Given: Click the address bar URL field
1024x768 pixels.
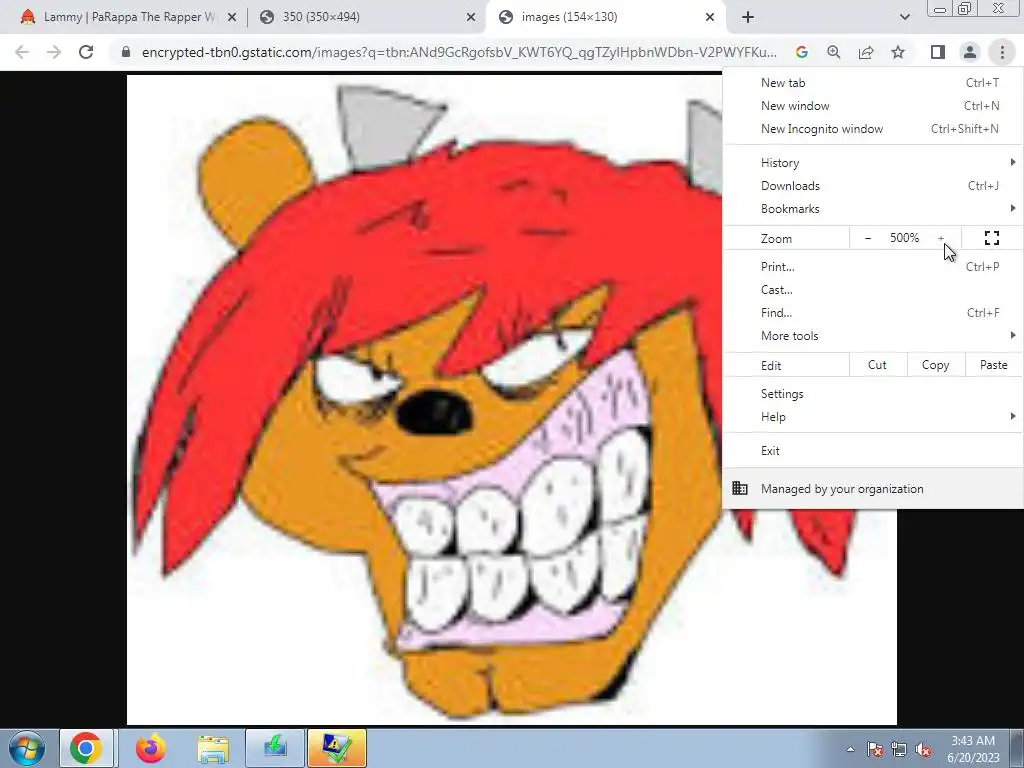Looking at the screenshot, I should pos(458,52).
